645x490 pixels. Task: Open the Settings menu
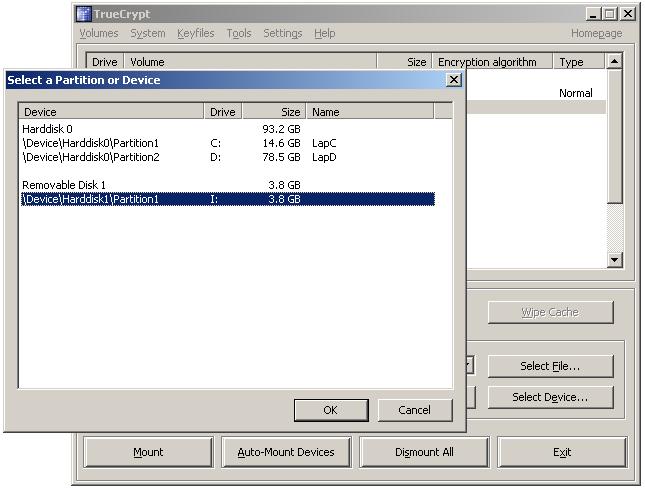pyautogui.click(x=283, y=33)
